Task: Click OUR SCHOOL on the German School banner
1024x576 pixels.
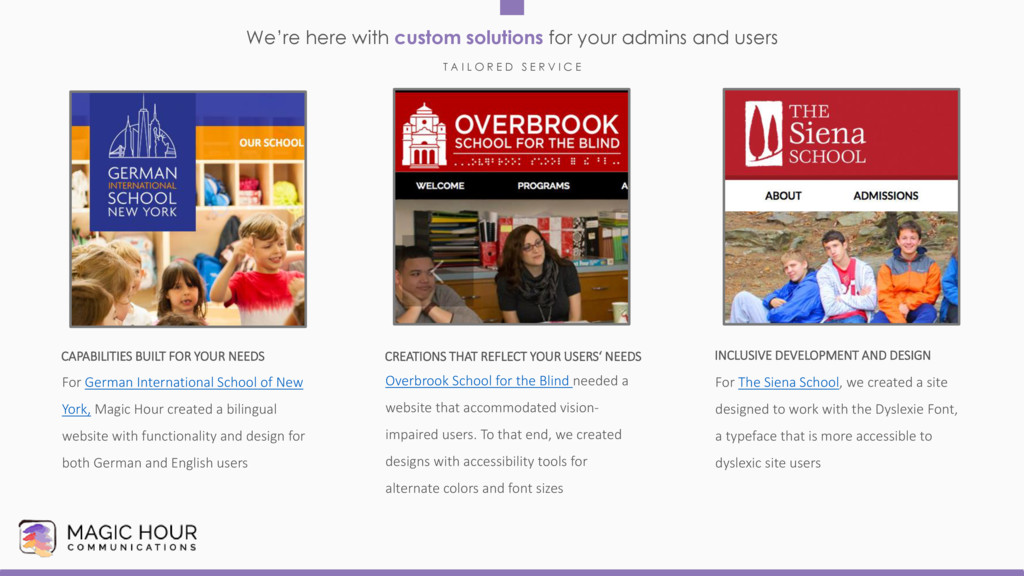Action: tap(271, 143)
